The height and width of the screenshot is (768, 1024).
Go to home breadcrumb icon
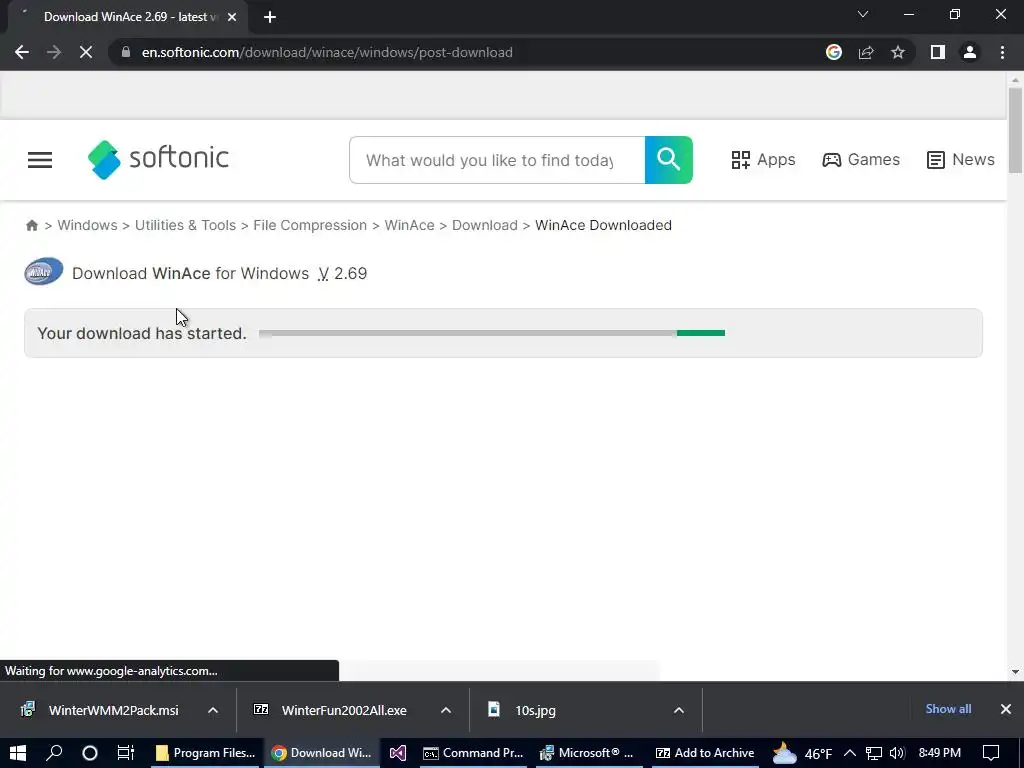[x=32, y=225]
